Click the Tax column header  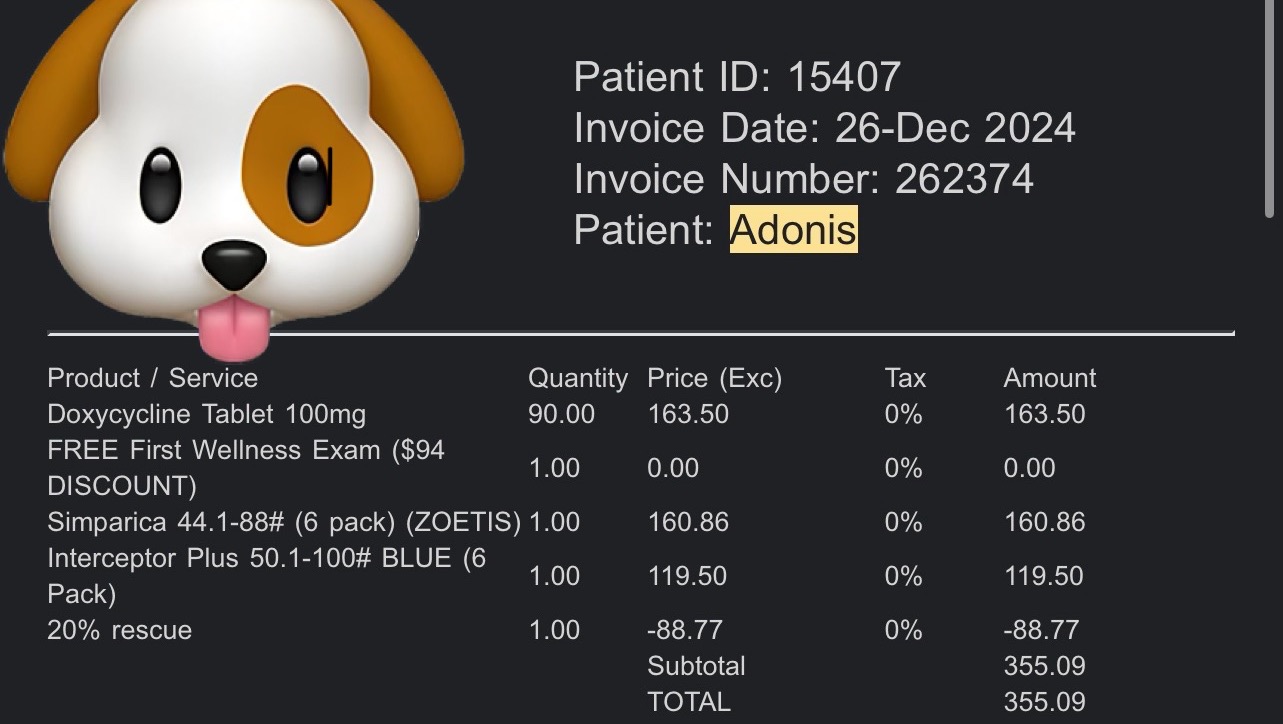tap(905, 378)
